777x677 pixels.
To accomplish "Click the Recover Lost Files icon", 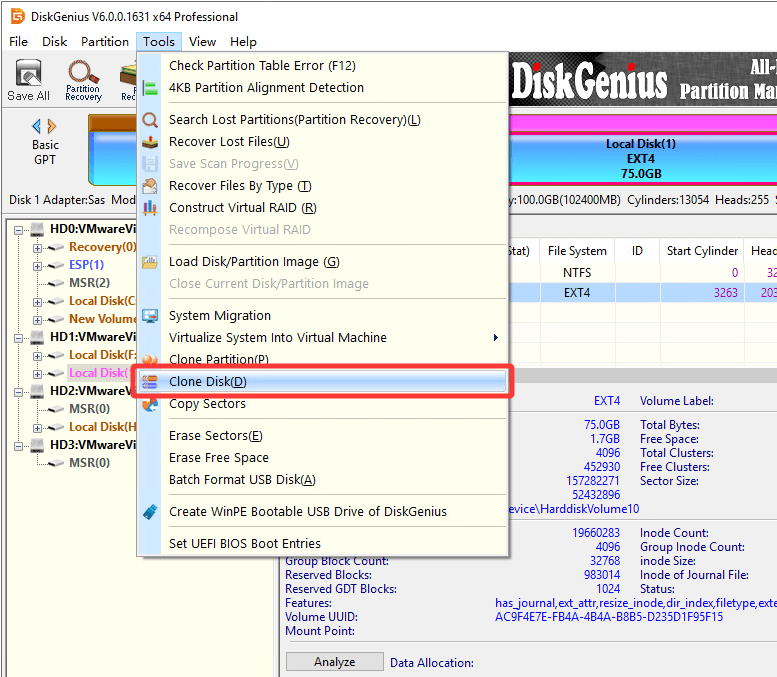I will (150, 142).
